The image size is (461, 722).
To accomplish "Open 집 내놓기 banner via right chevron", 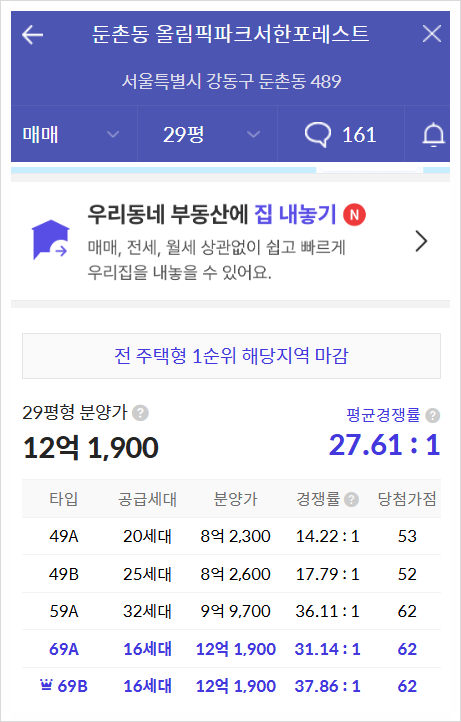I will click(421, 241).
